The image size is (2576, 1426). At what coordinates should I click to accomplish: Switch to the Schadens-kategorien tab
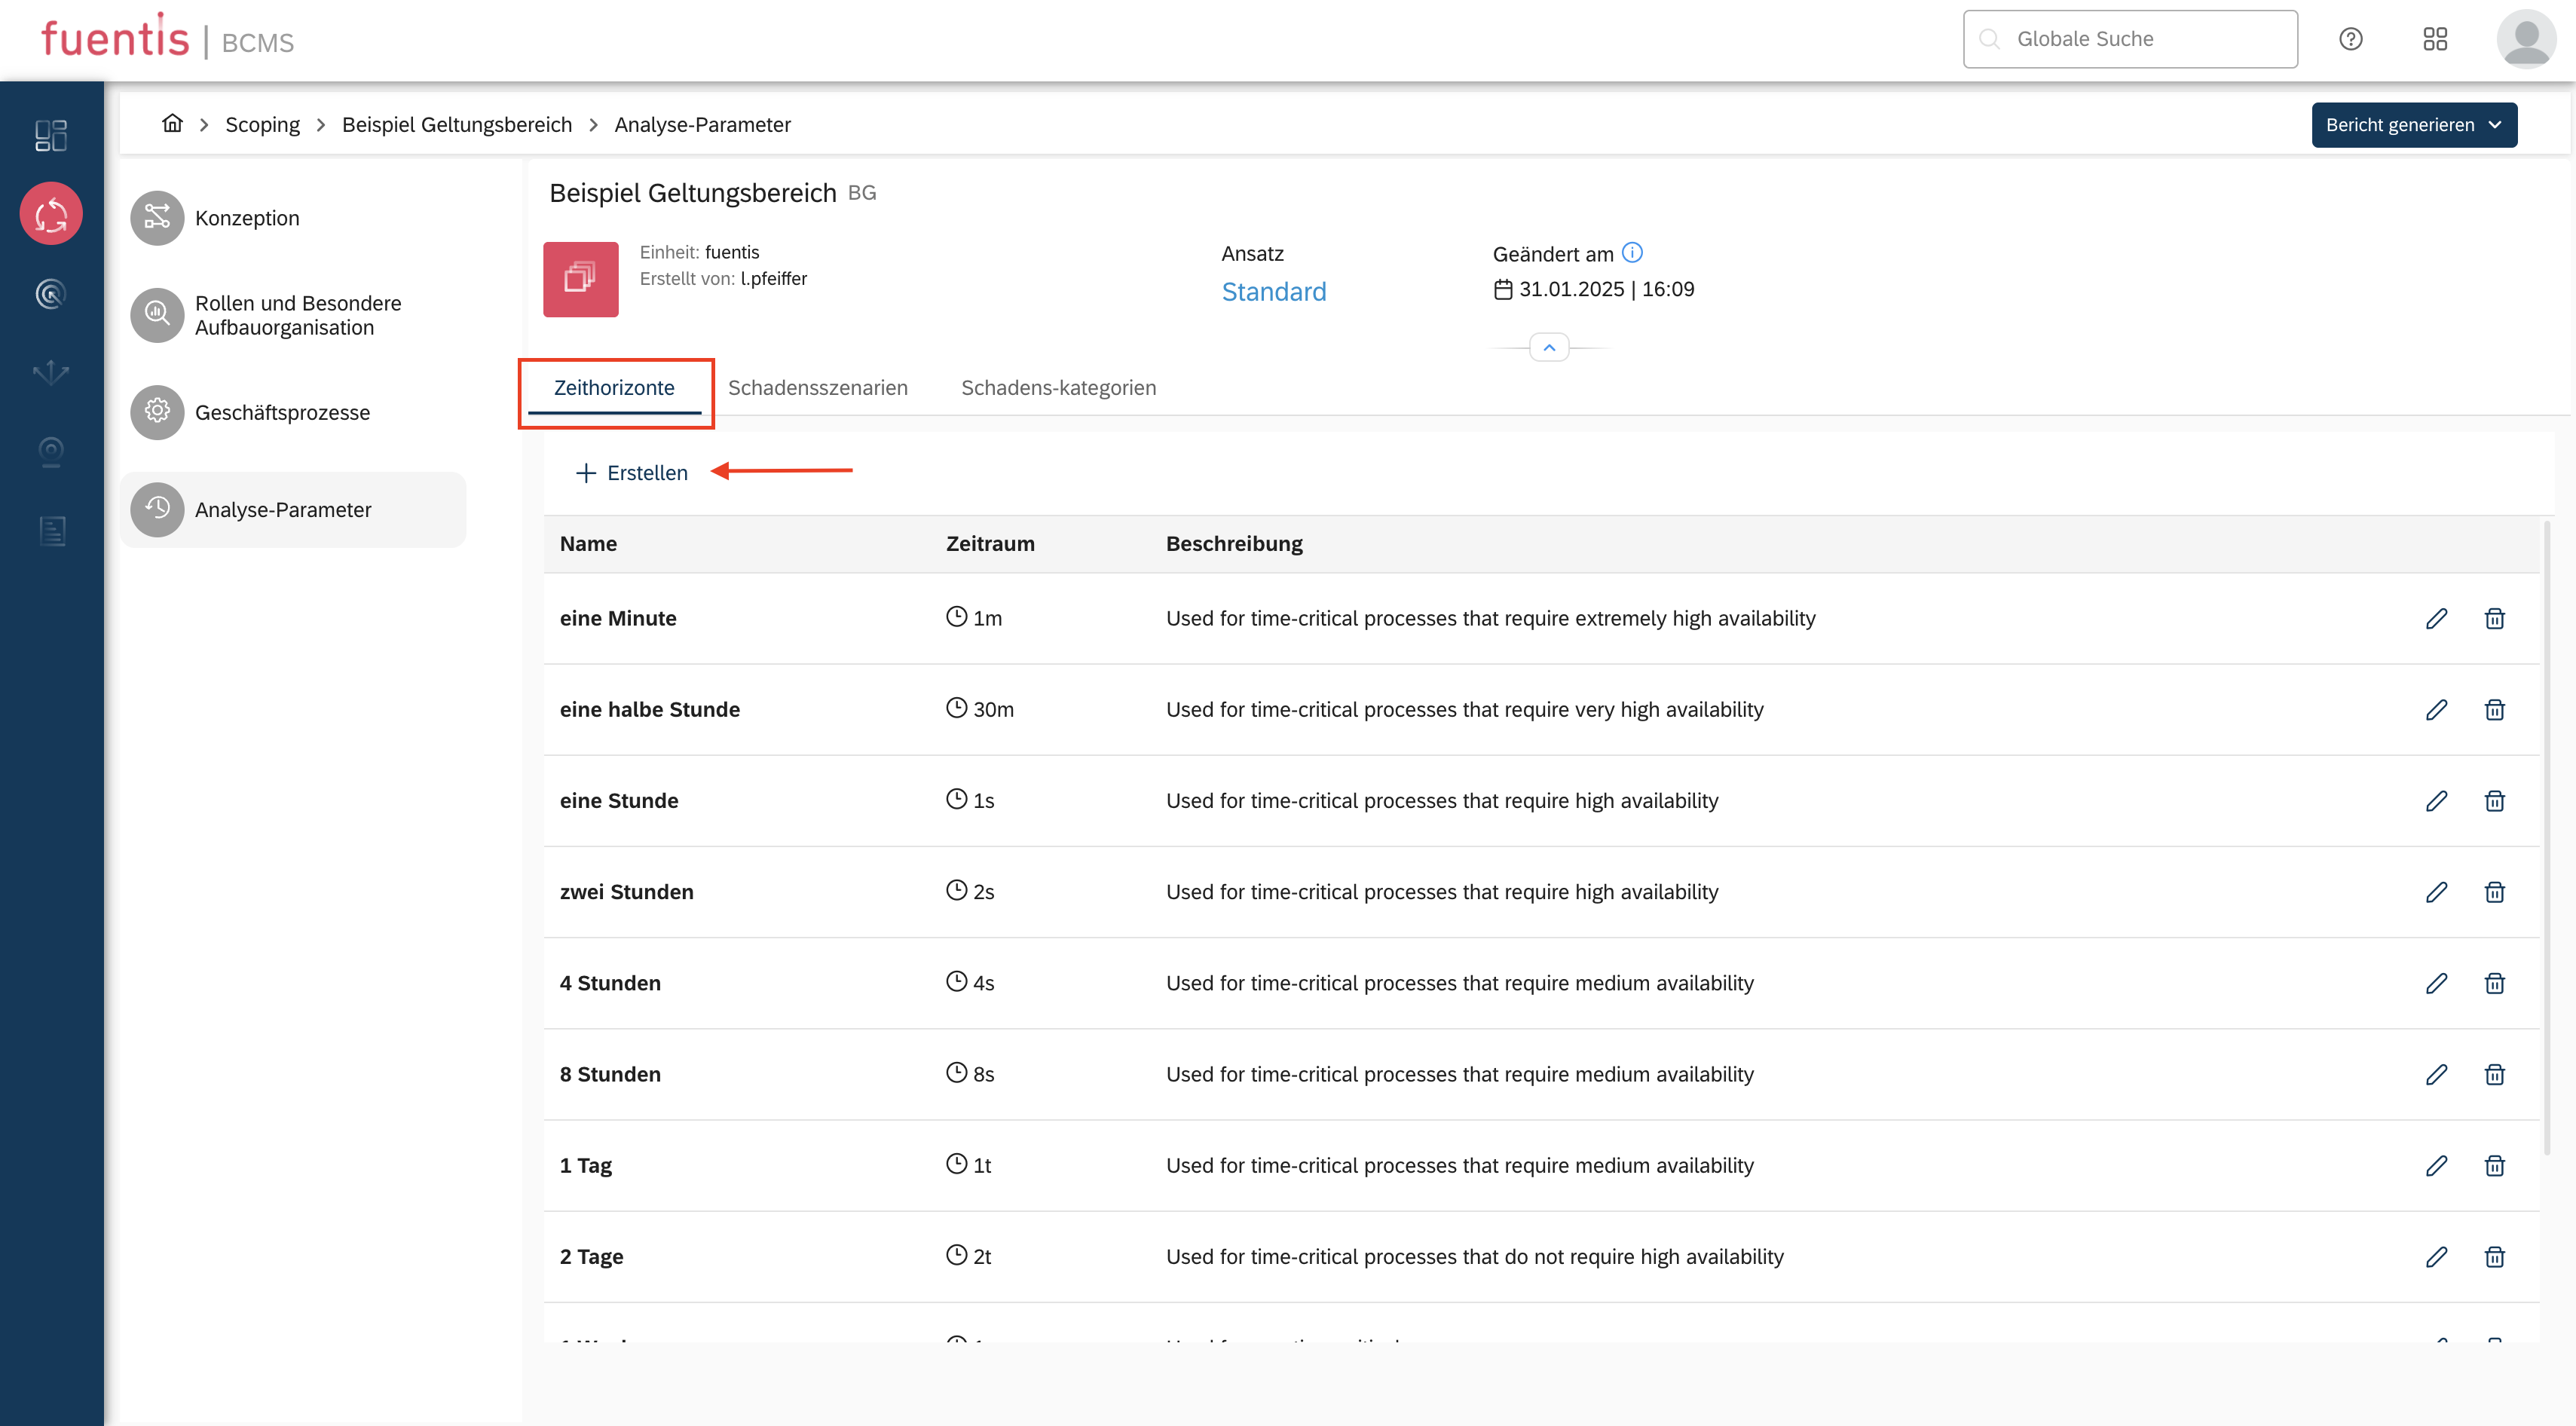(x=1058, y=388)
